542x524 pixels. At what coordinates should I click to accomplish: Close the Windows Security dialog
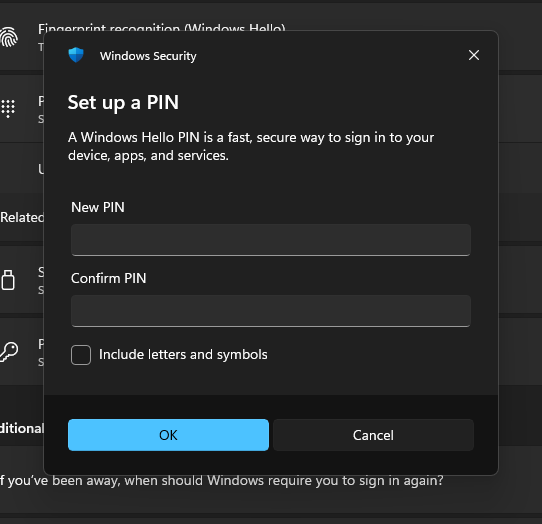[x=474, y=55]
